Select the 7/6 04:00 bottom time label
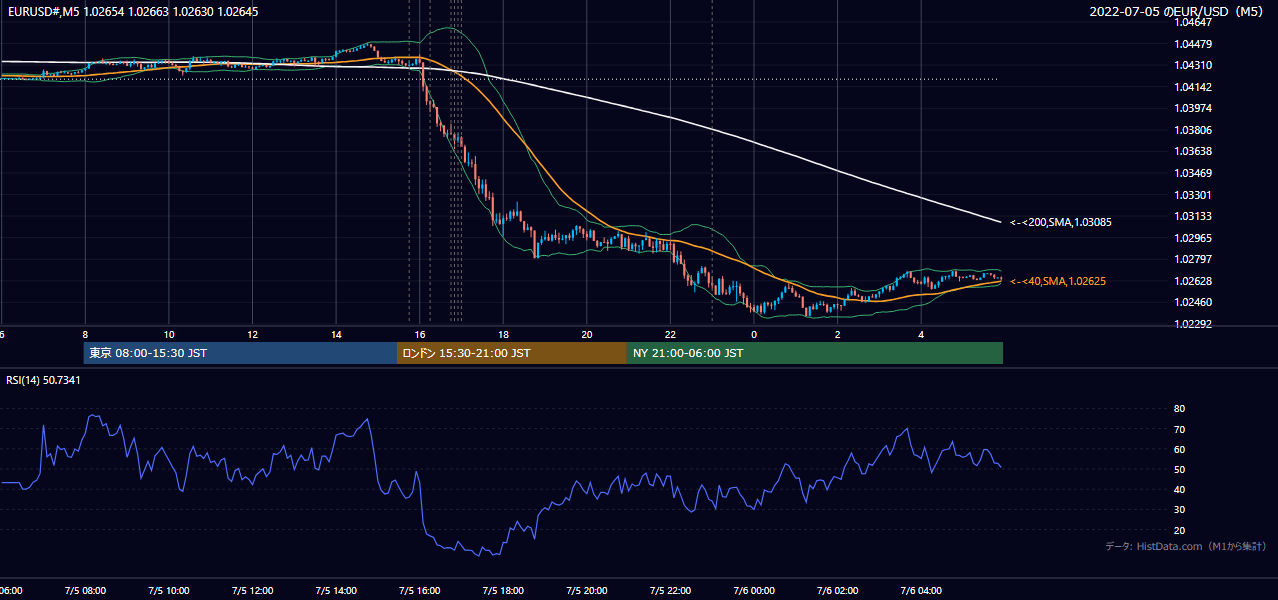The image size is (1278, 600). pyautogui.click(x=921, y=590)
